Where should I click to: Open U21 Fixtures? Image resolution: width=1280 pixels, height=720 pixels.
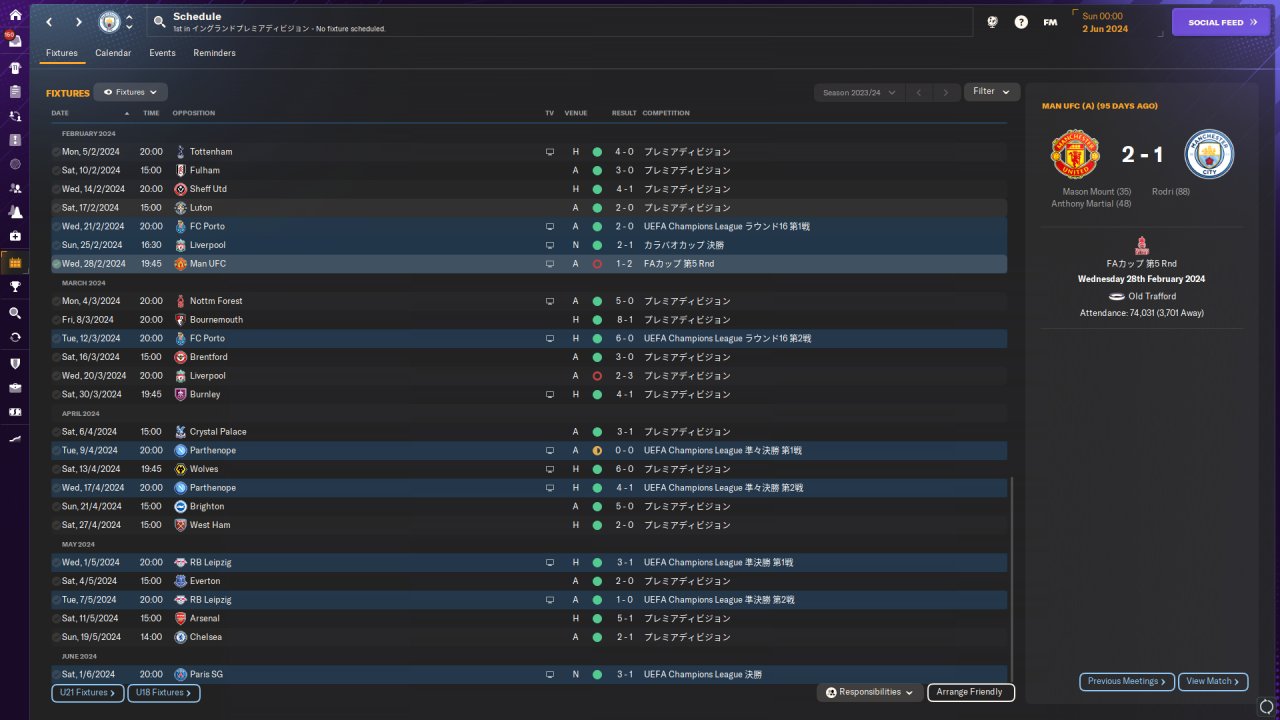click(x=88, y=692)
